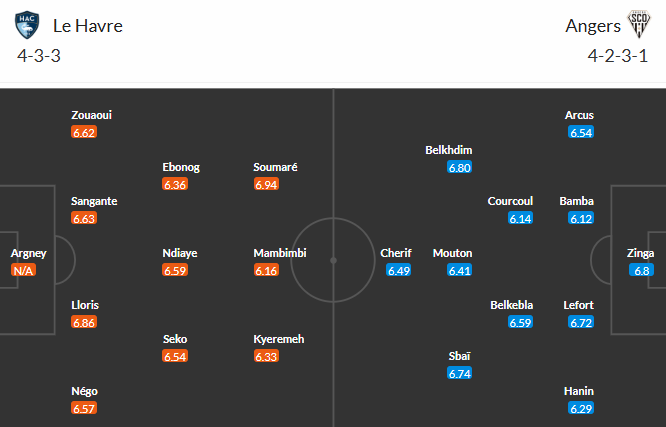Click Kyeremeh's 6.33 rating badge
The height and width of the screenshot is (427, 666).
[266, 356]
